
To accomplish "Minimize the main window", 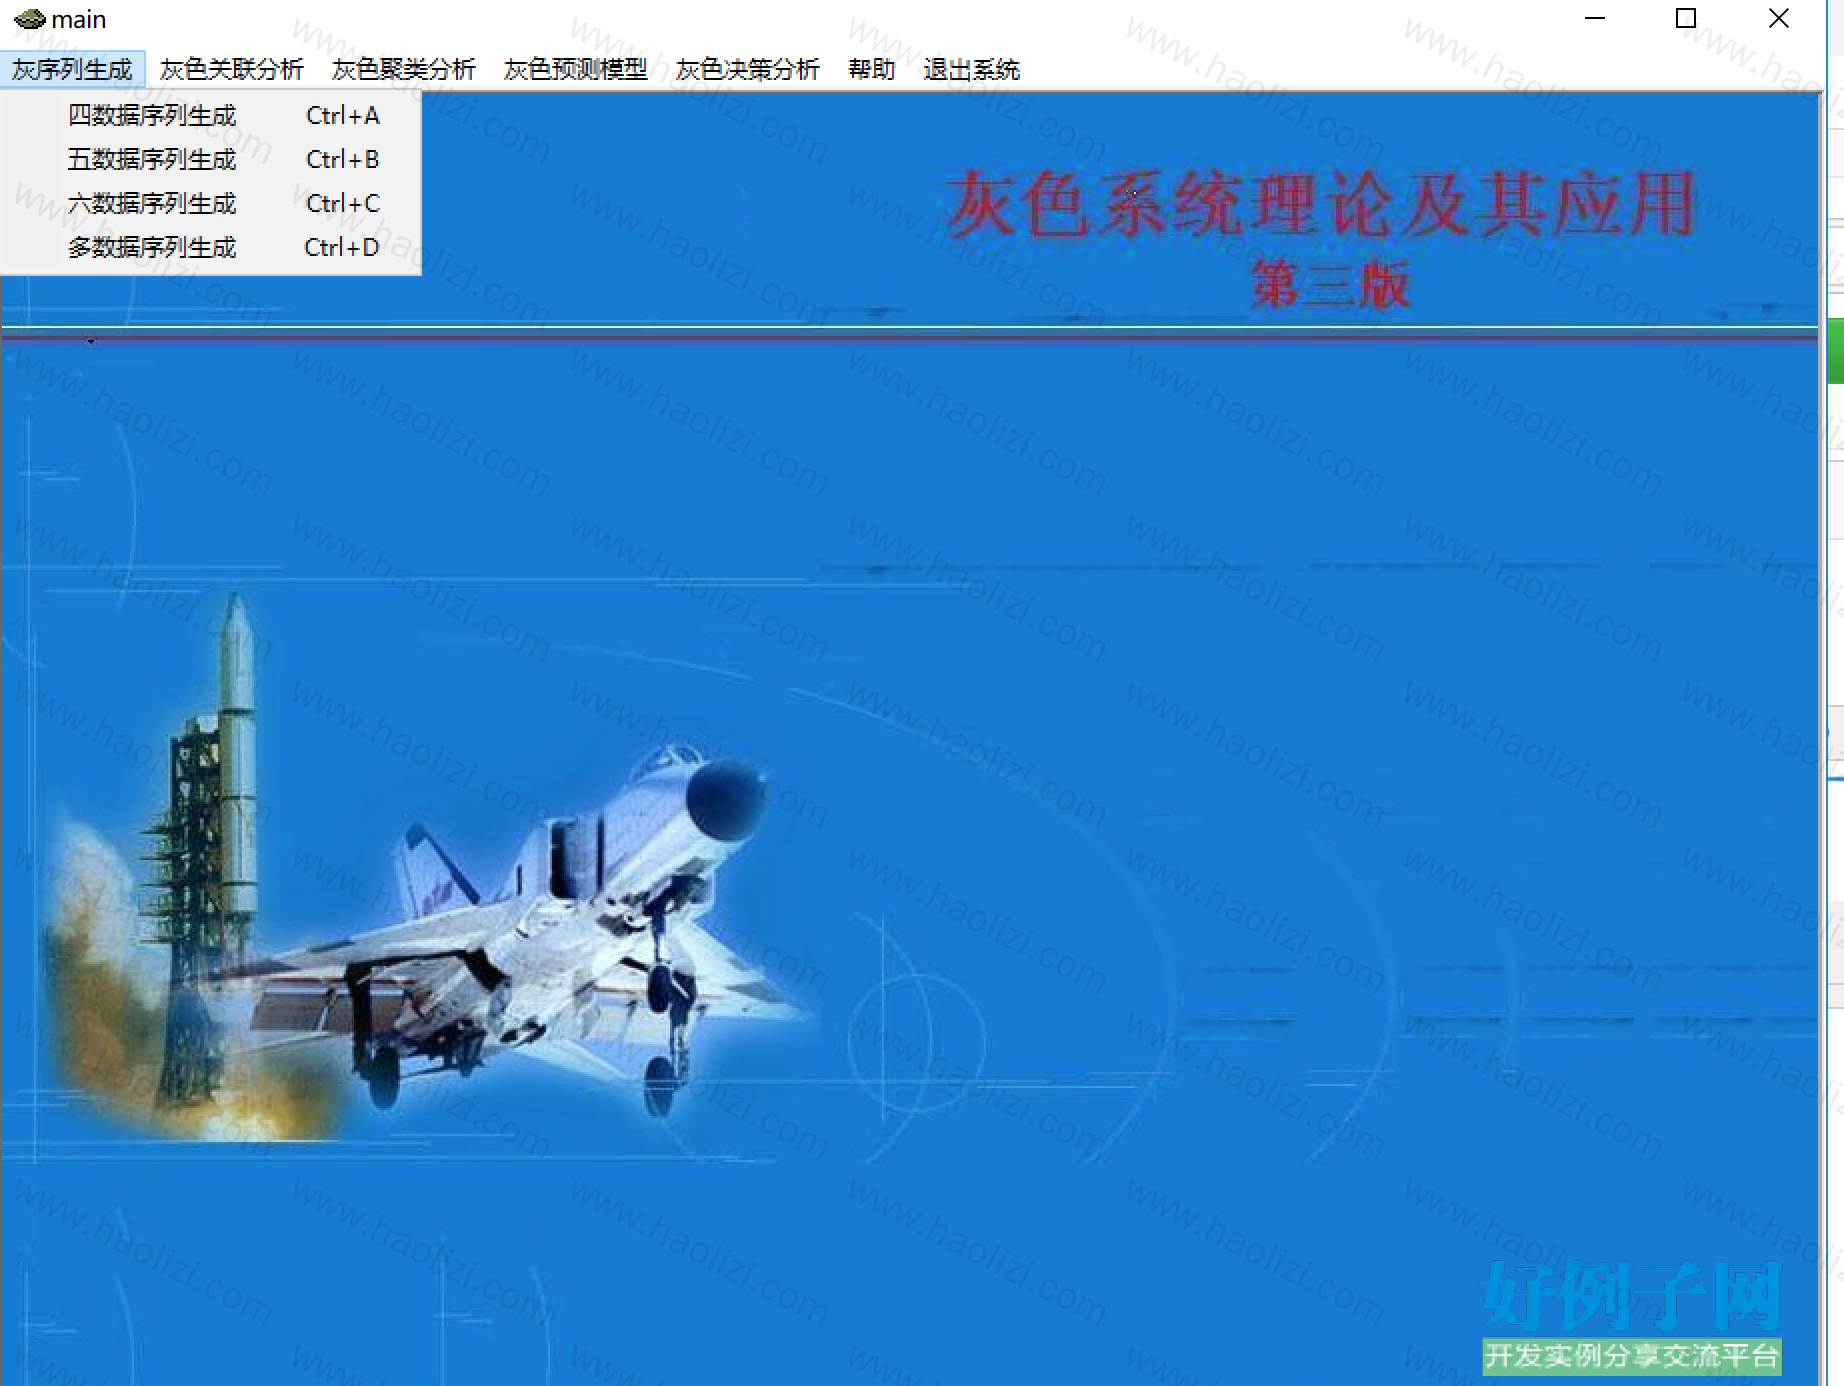I will click(1595, 19).
